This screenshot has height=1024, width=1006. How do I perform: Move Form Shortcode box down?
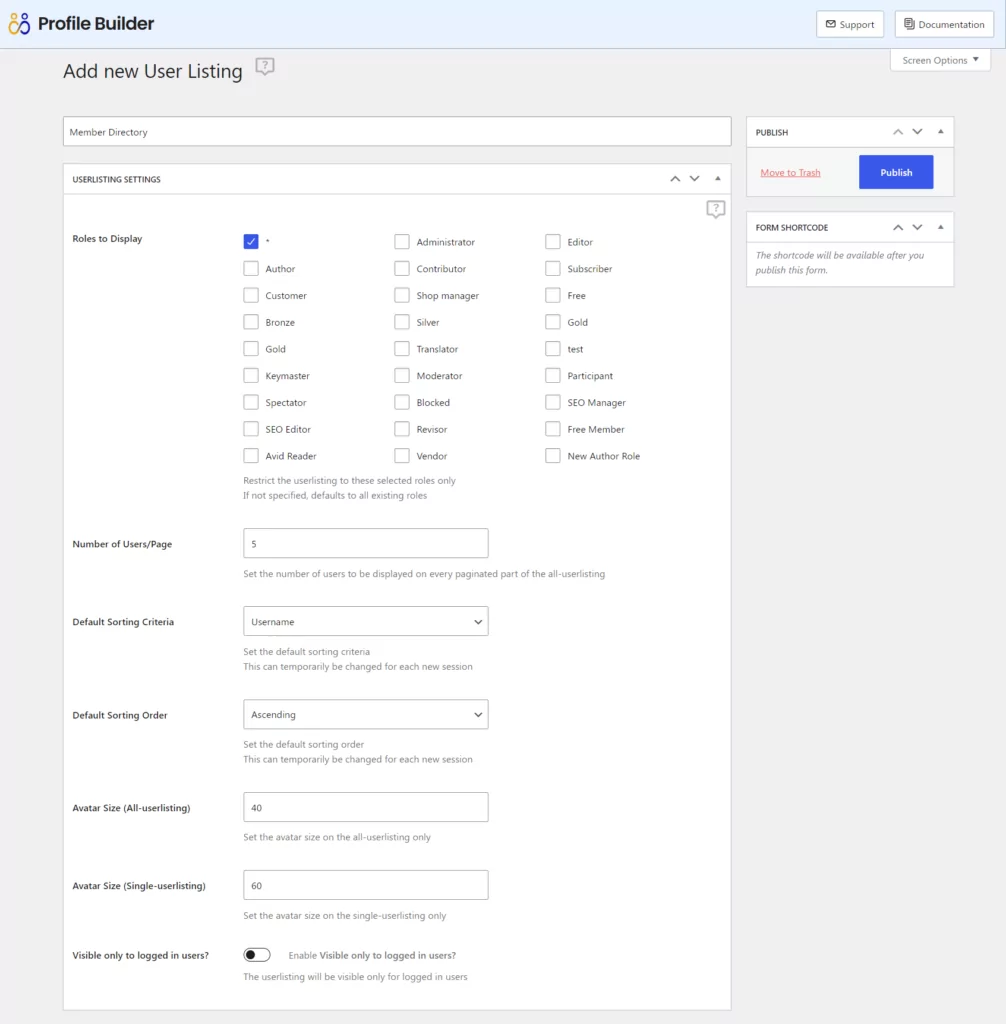pos(917,227)
